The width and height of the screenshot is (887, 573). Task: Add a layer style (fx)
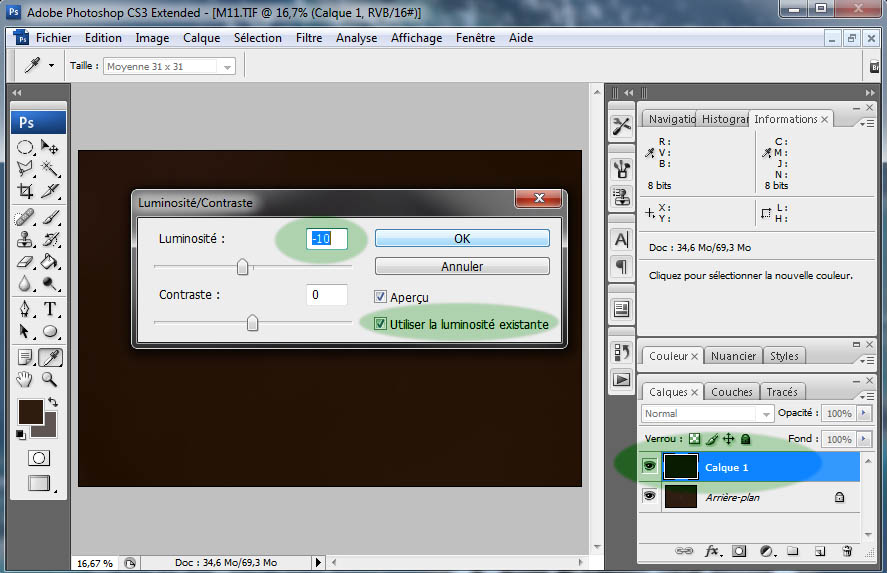(712, 551)
